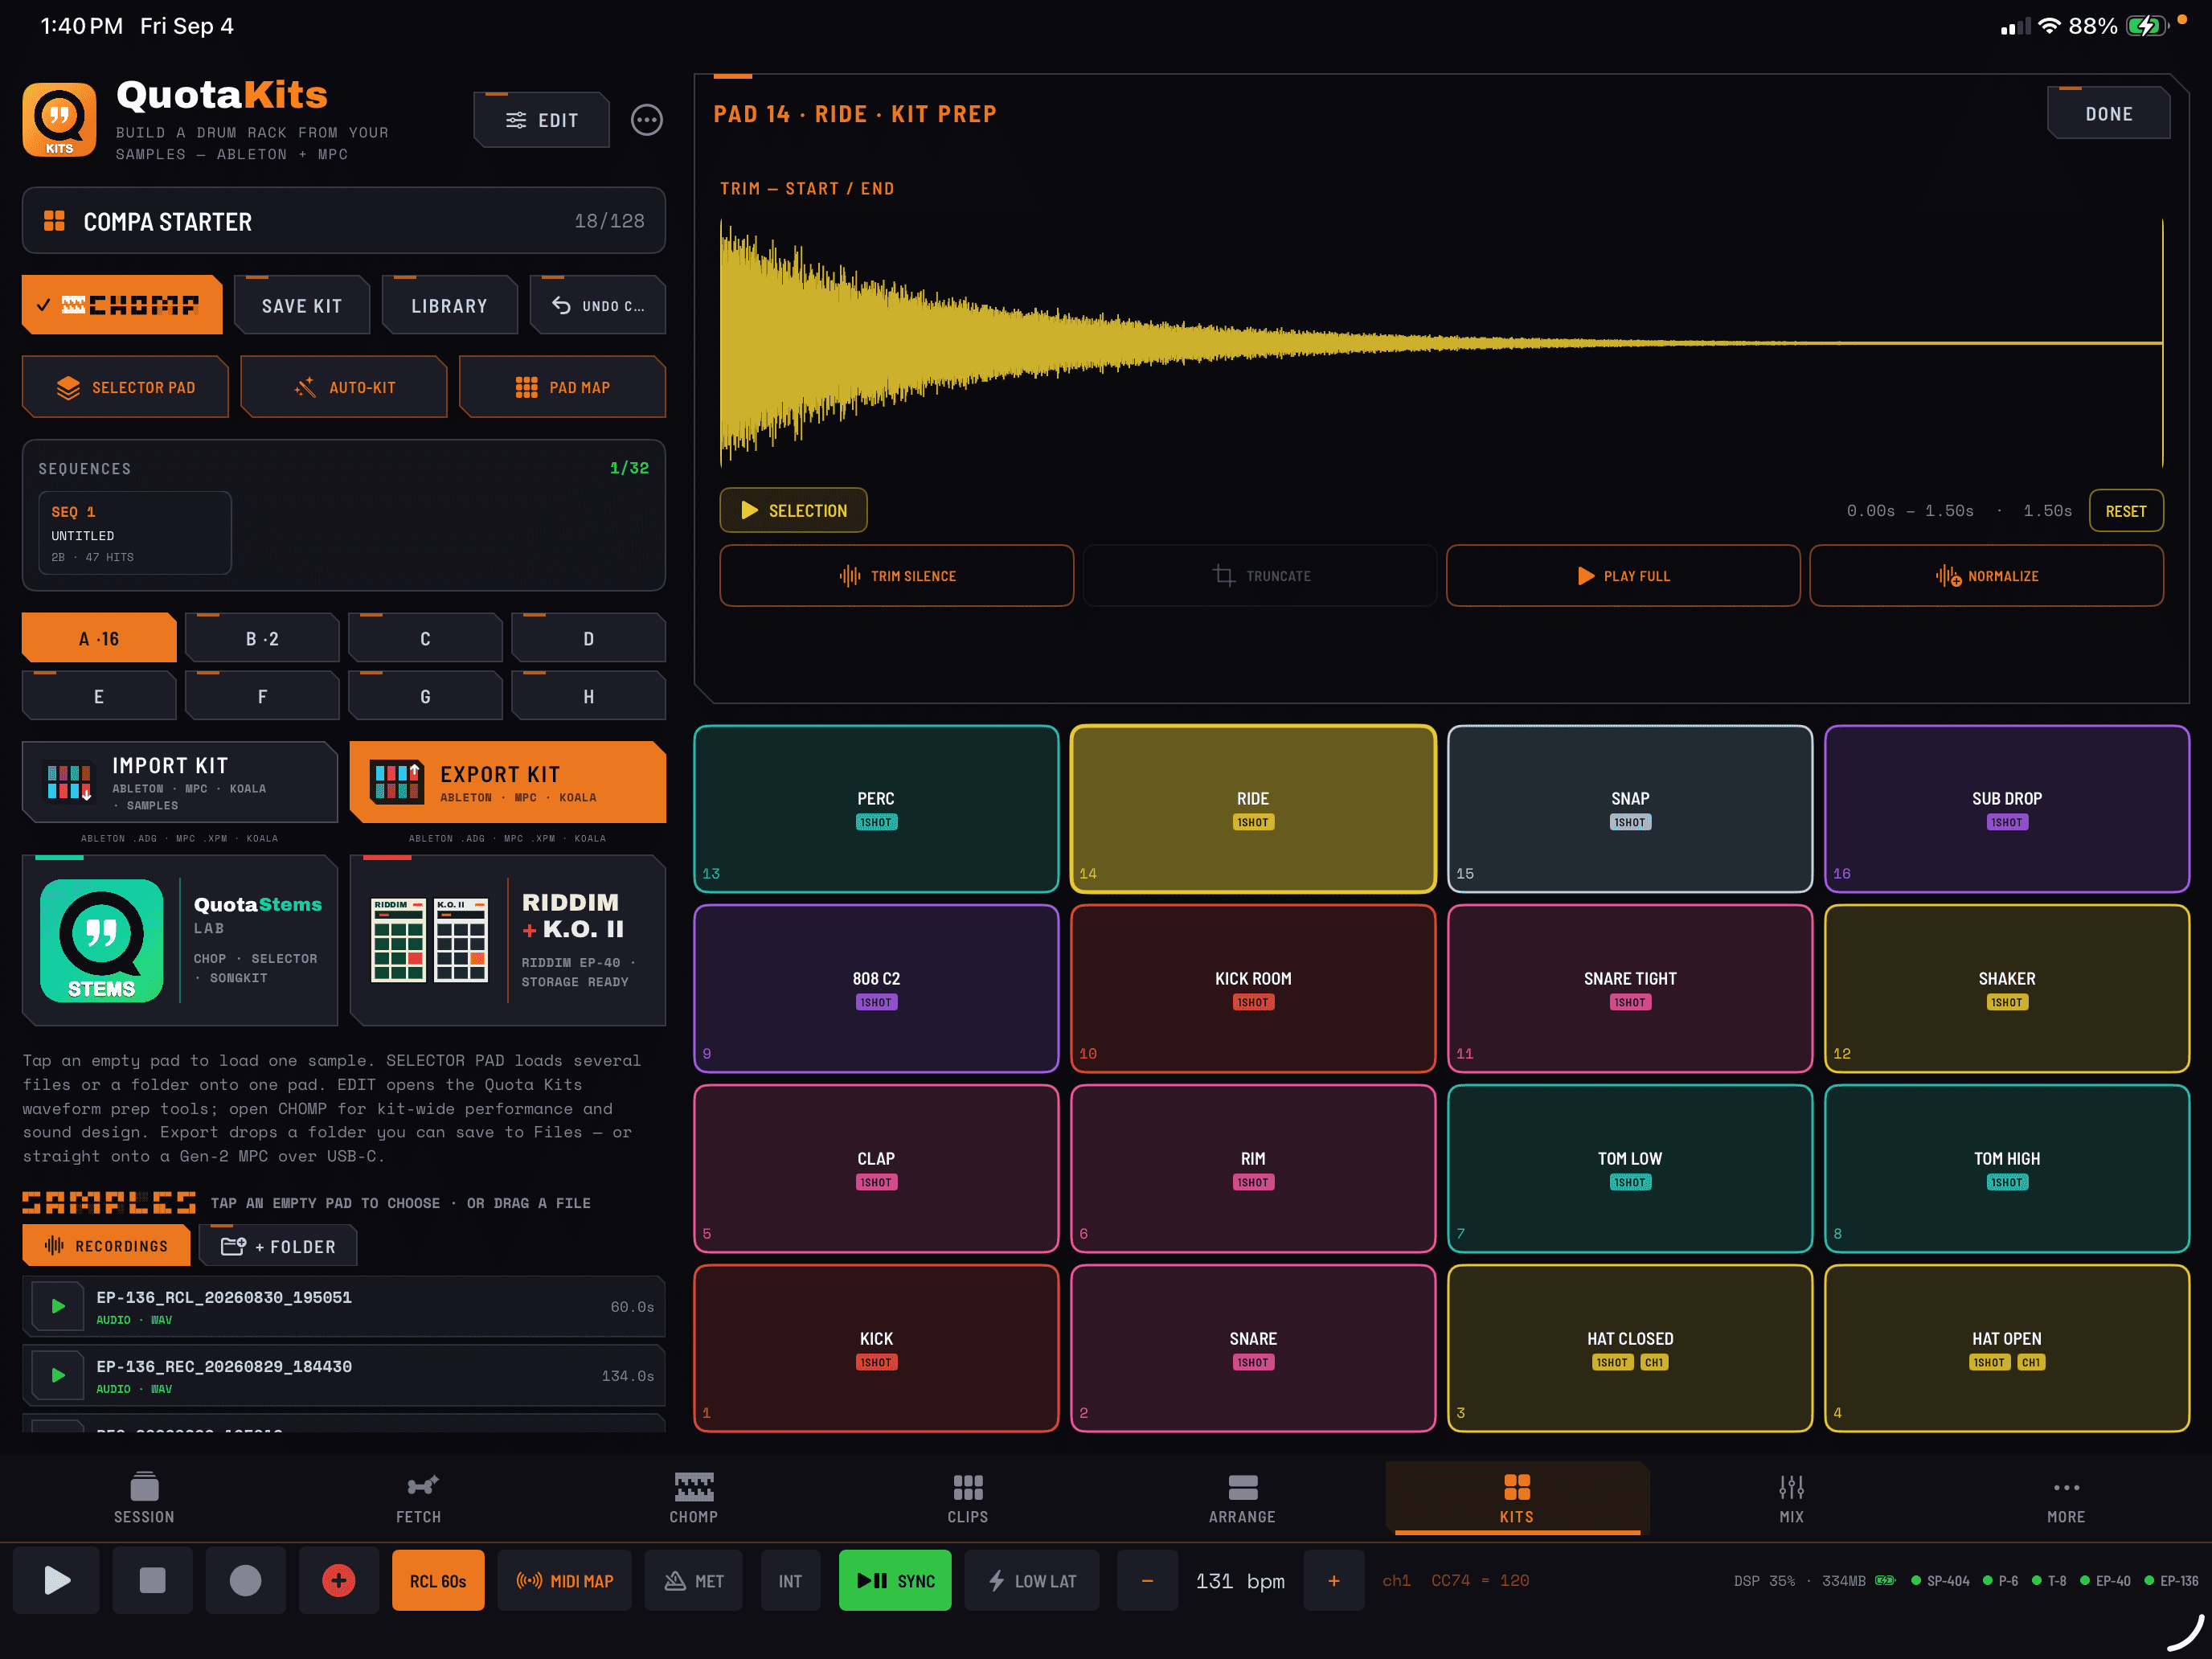Screen dimensions: 2212x1659
Task: Tap the SHAKER pad 12
Action: tap(2007, 988)
